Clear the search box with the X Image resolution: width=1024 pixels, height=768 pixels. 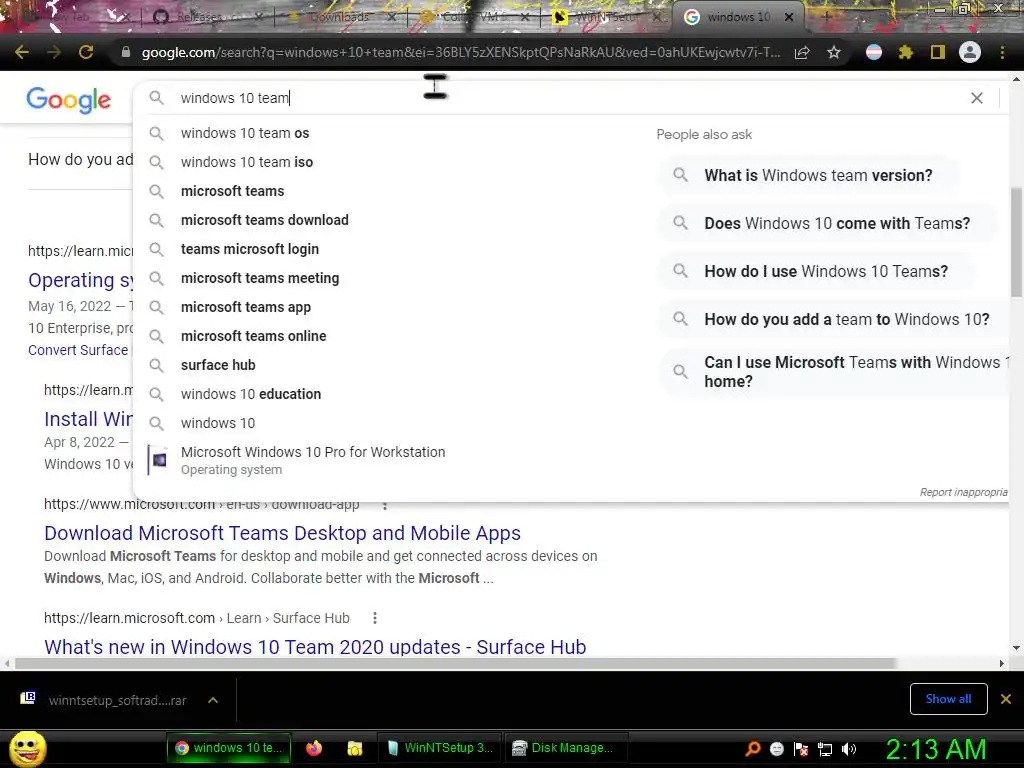977,98
